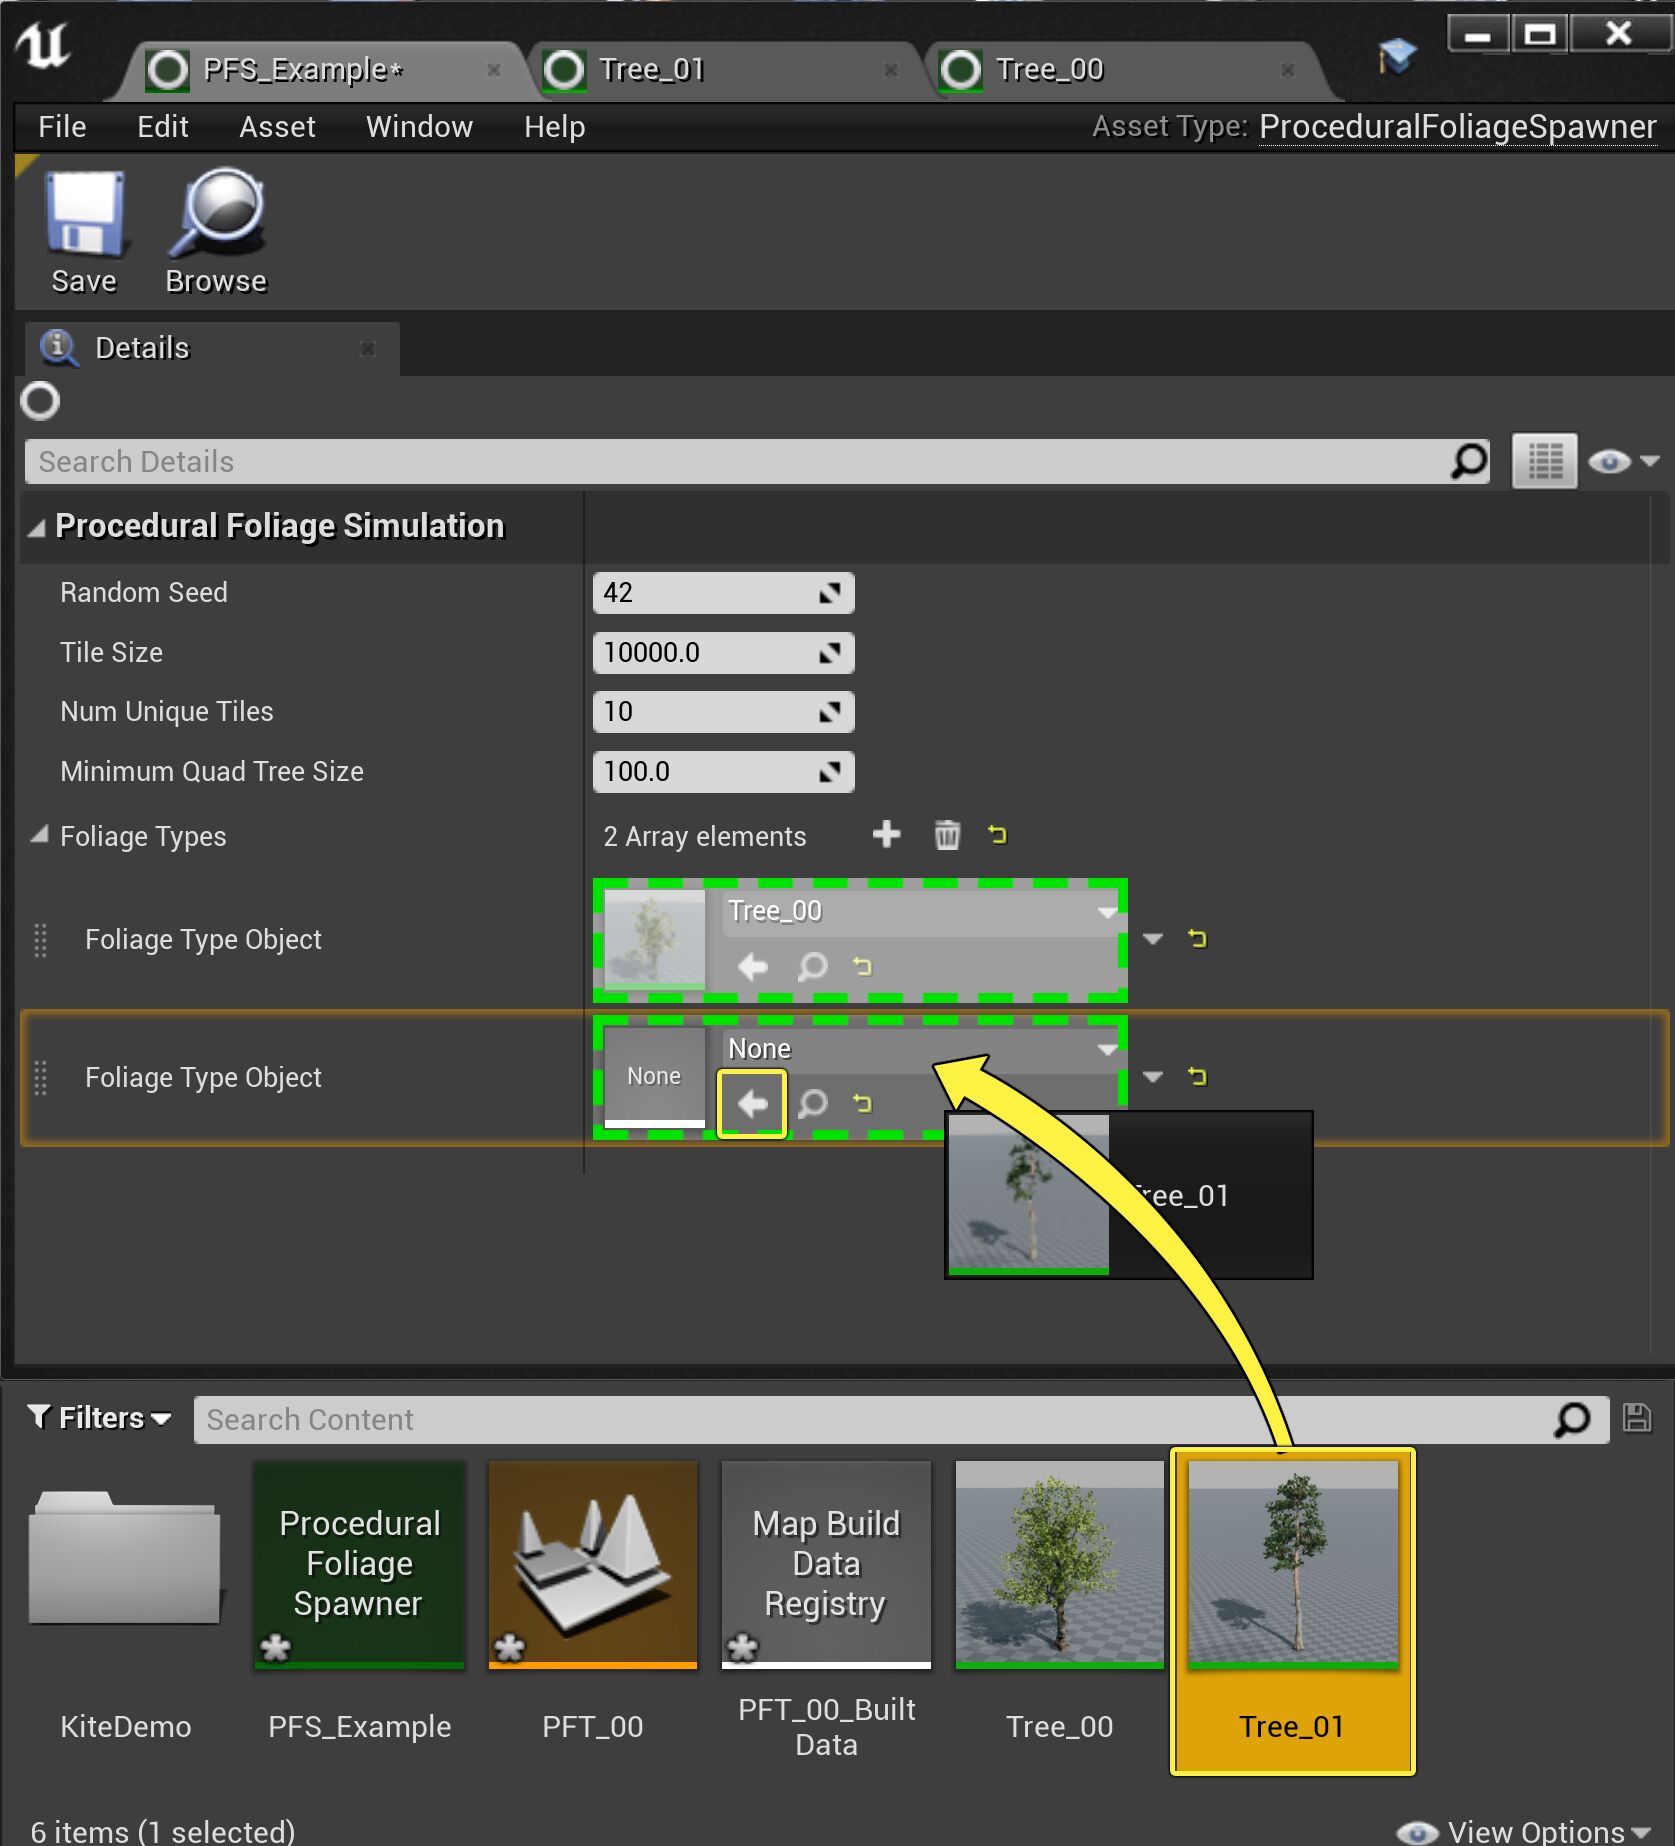Reset the Foliage Types array to default
The image size is (1675, 1846).
(x=998, y=835)
